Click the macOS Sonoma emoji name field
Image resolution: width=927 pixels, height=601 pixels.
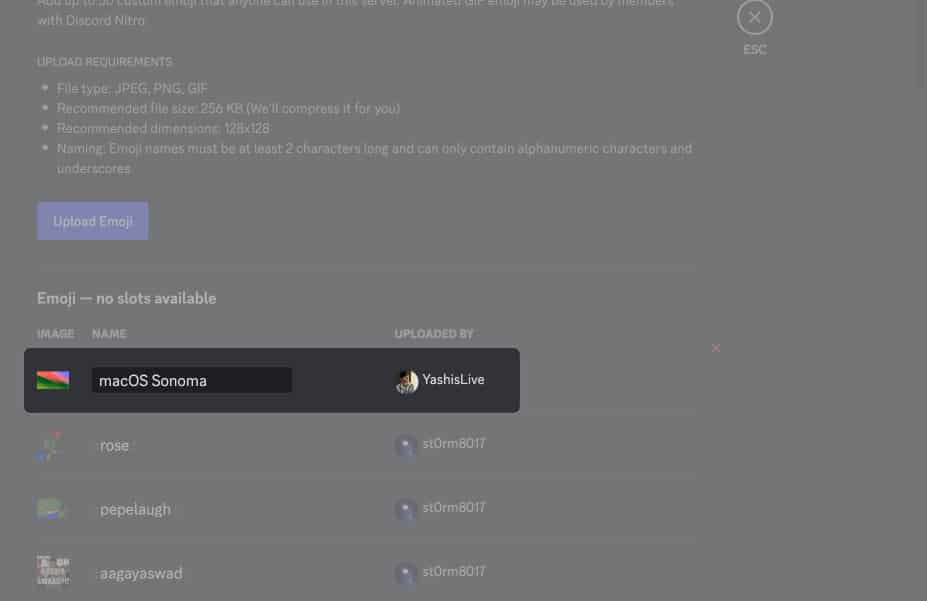tap(192, 381)
